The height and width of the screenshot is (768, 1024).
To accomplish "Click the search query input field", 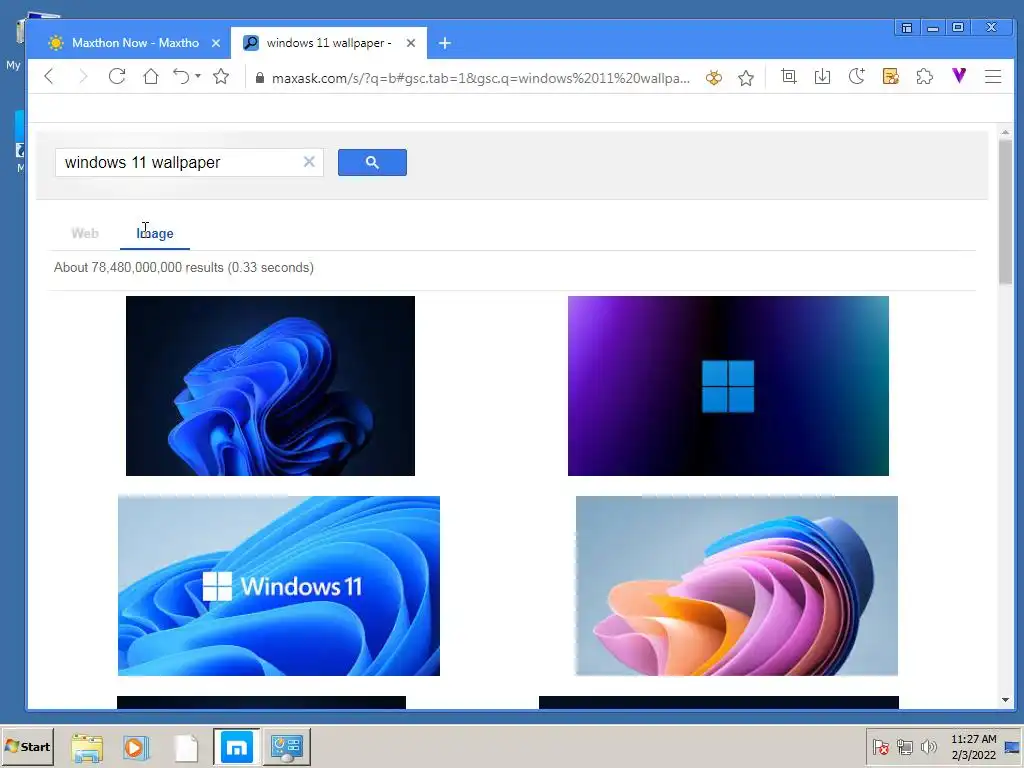I will click(180, 163).
